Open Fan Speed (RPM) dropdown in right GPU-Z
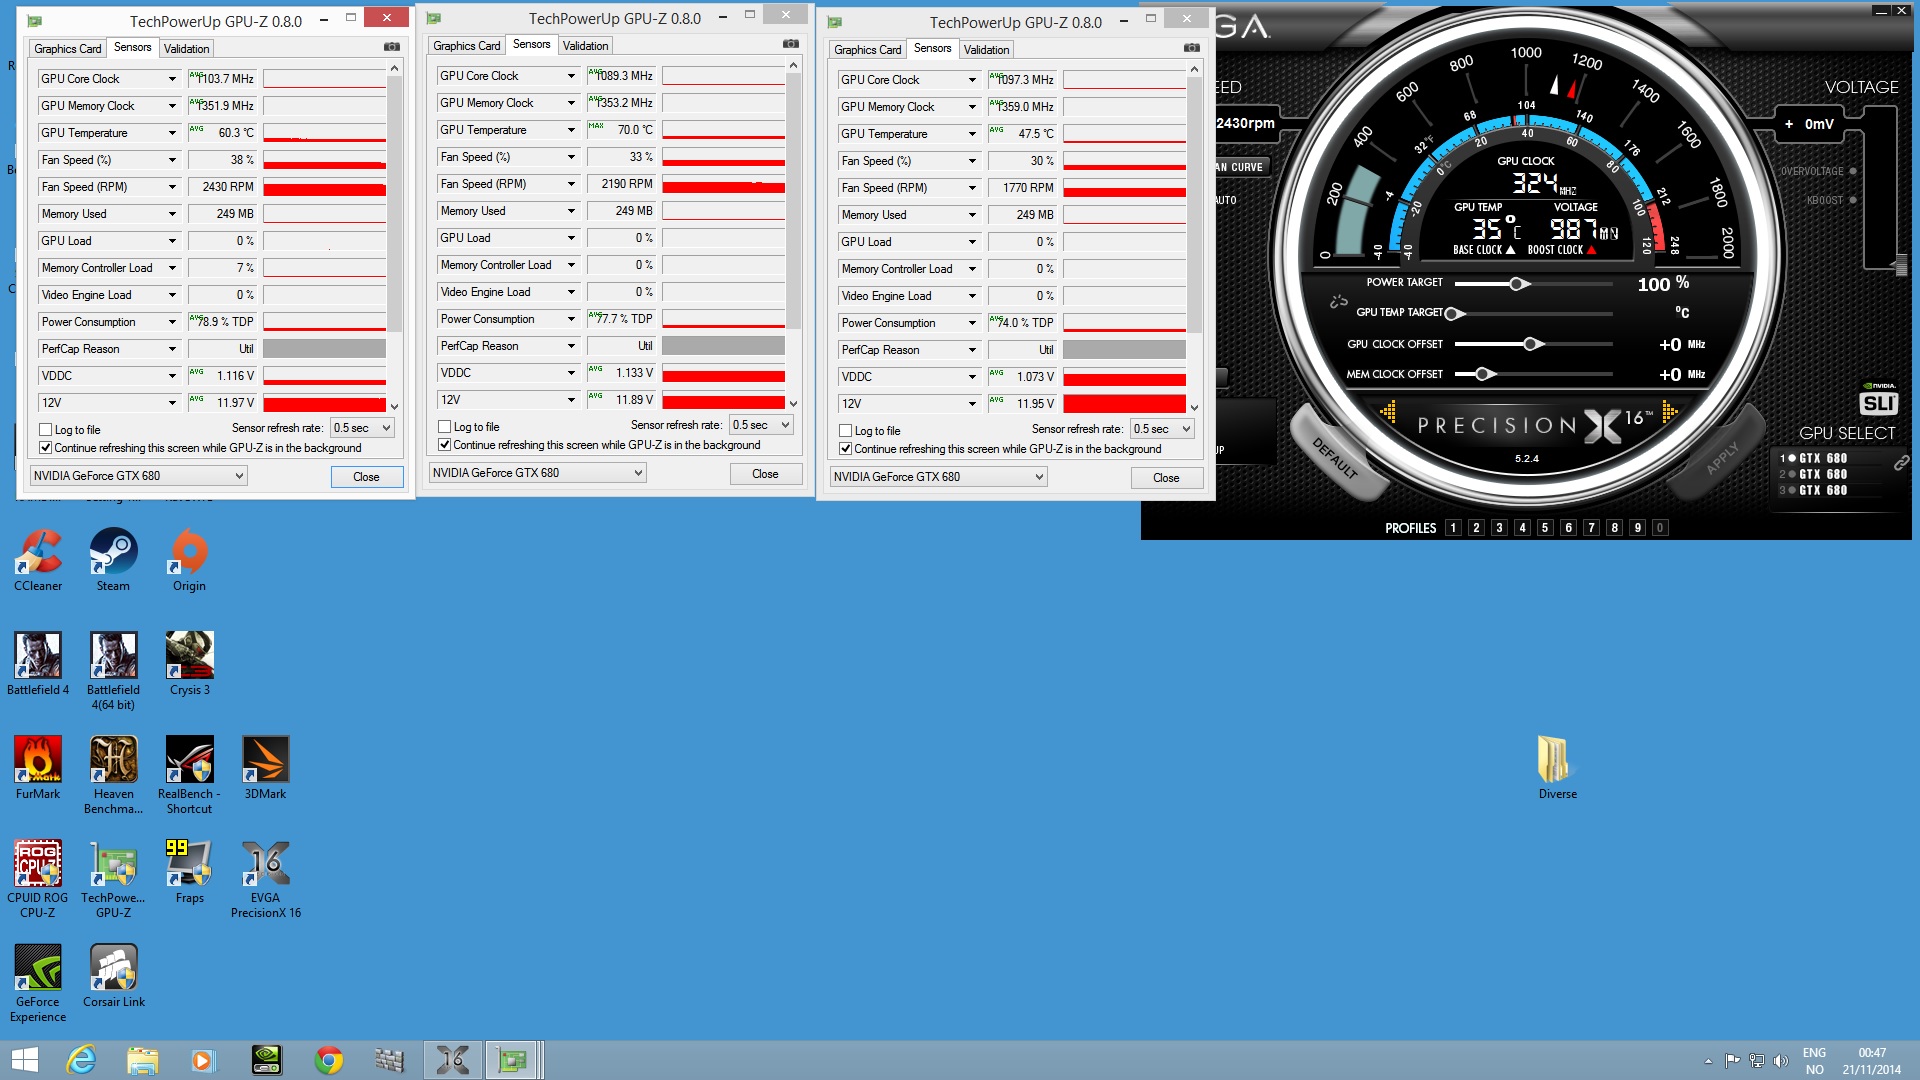The width and height of the screenshot is (1920, 1080). click(x=972, y=188)
